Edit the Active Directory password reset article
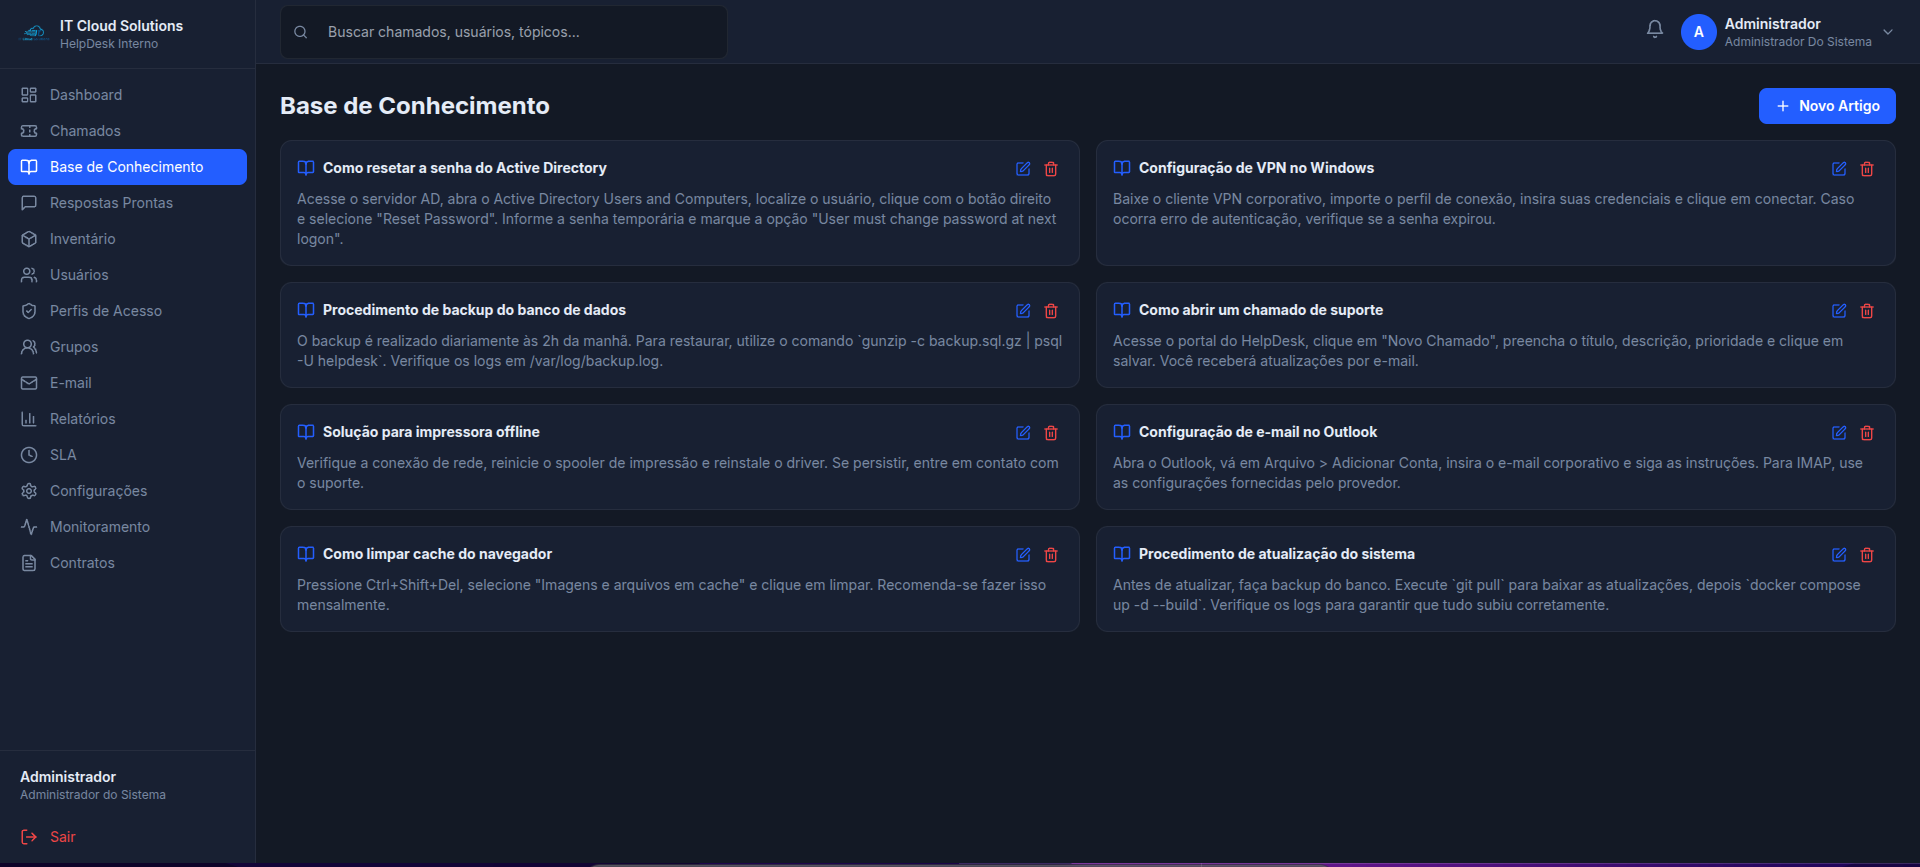Screen dimensions: 1920x867 (x=1023, y=169)
